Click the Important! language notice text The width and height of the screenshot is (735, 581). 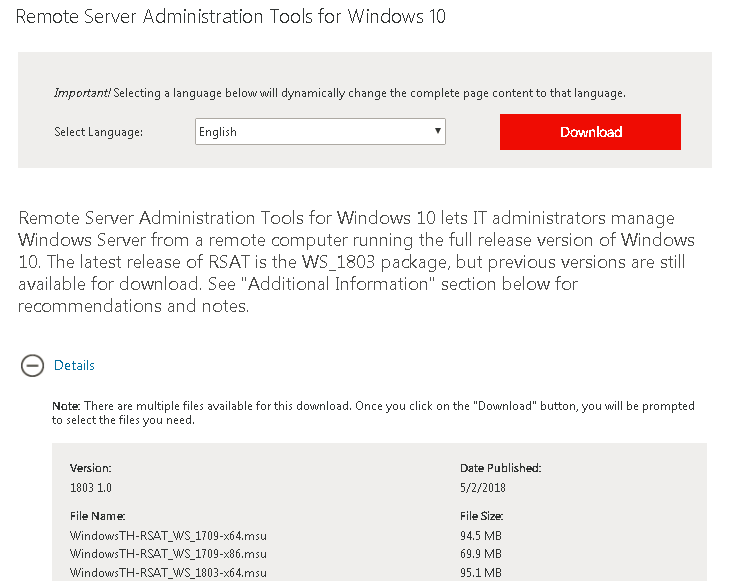(x=340, y=93)
